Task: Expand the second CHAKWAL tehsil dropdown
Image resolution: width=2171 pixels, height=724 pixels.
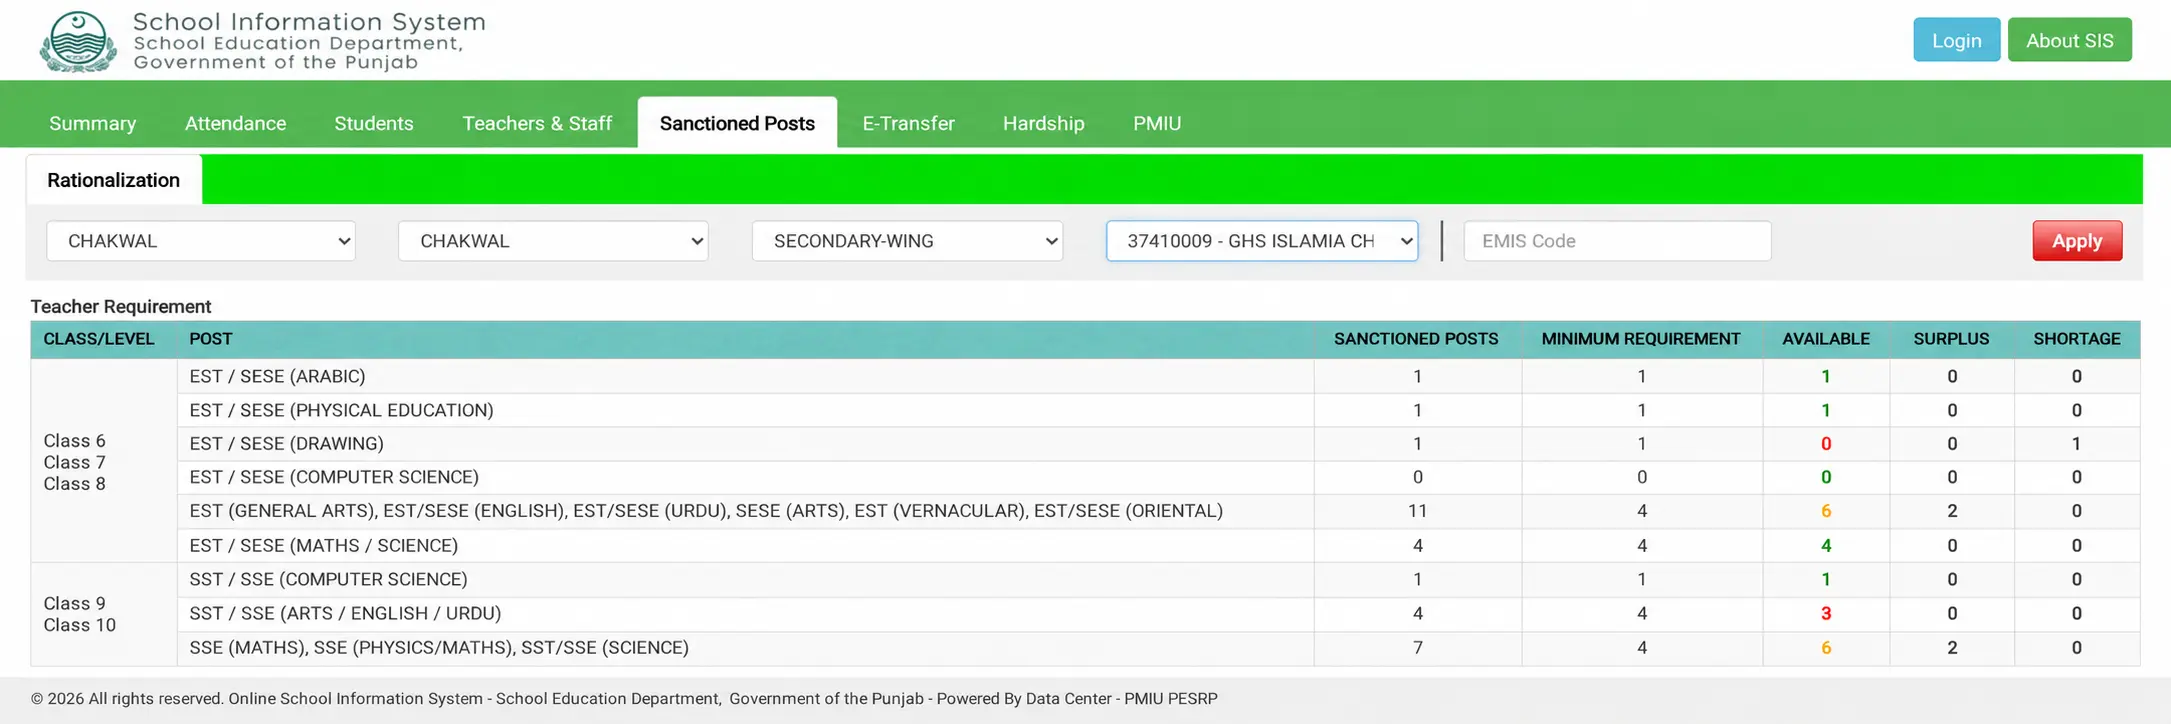Action: point(553,241)
